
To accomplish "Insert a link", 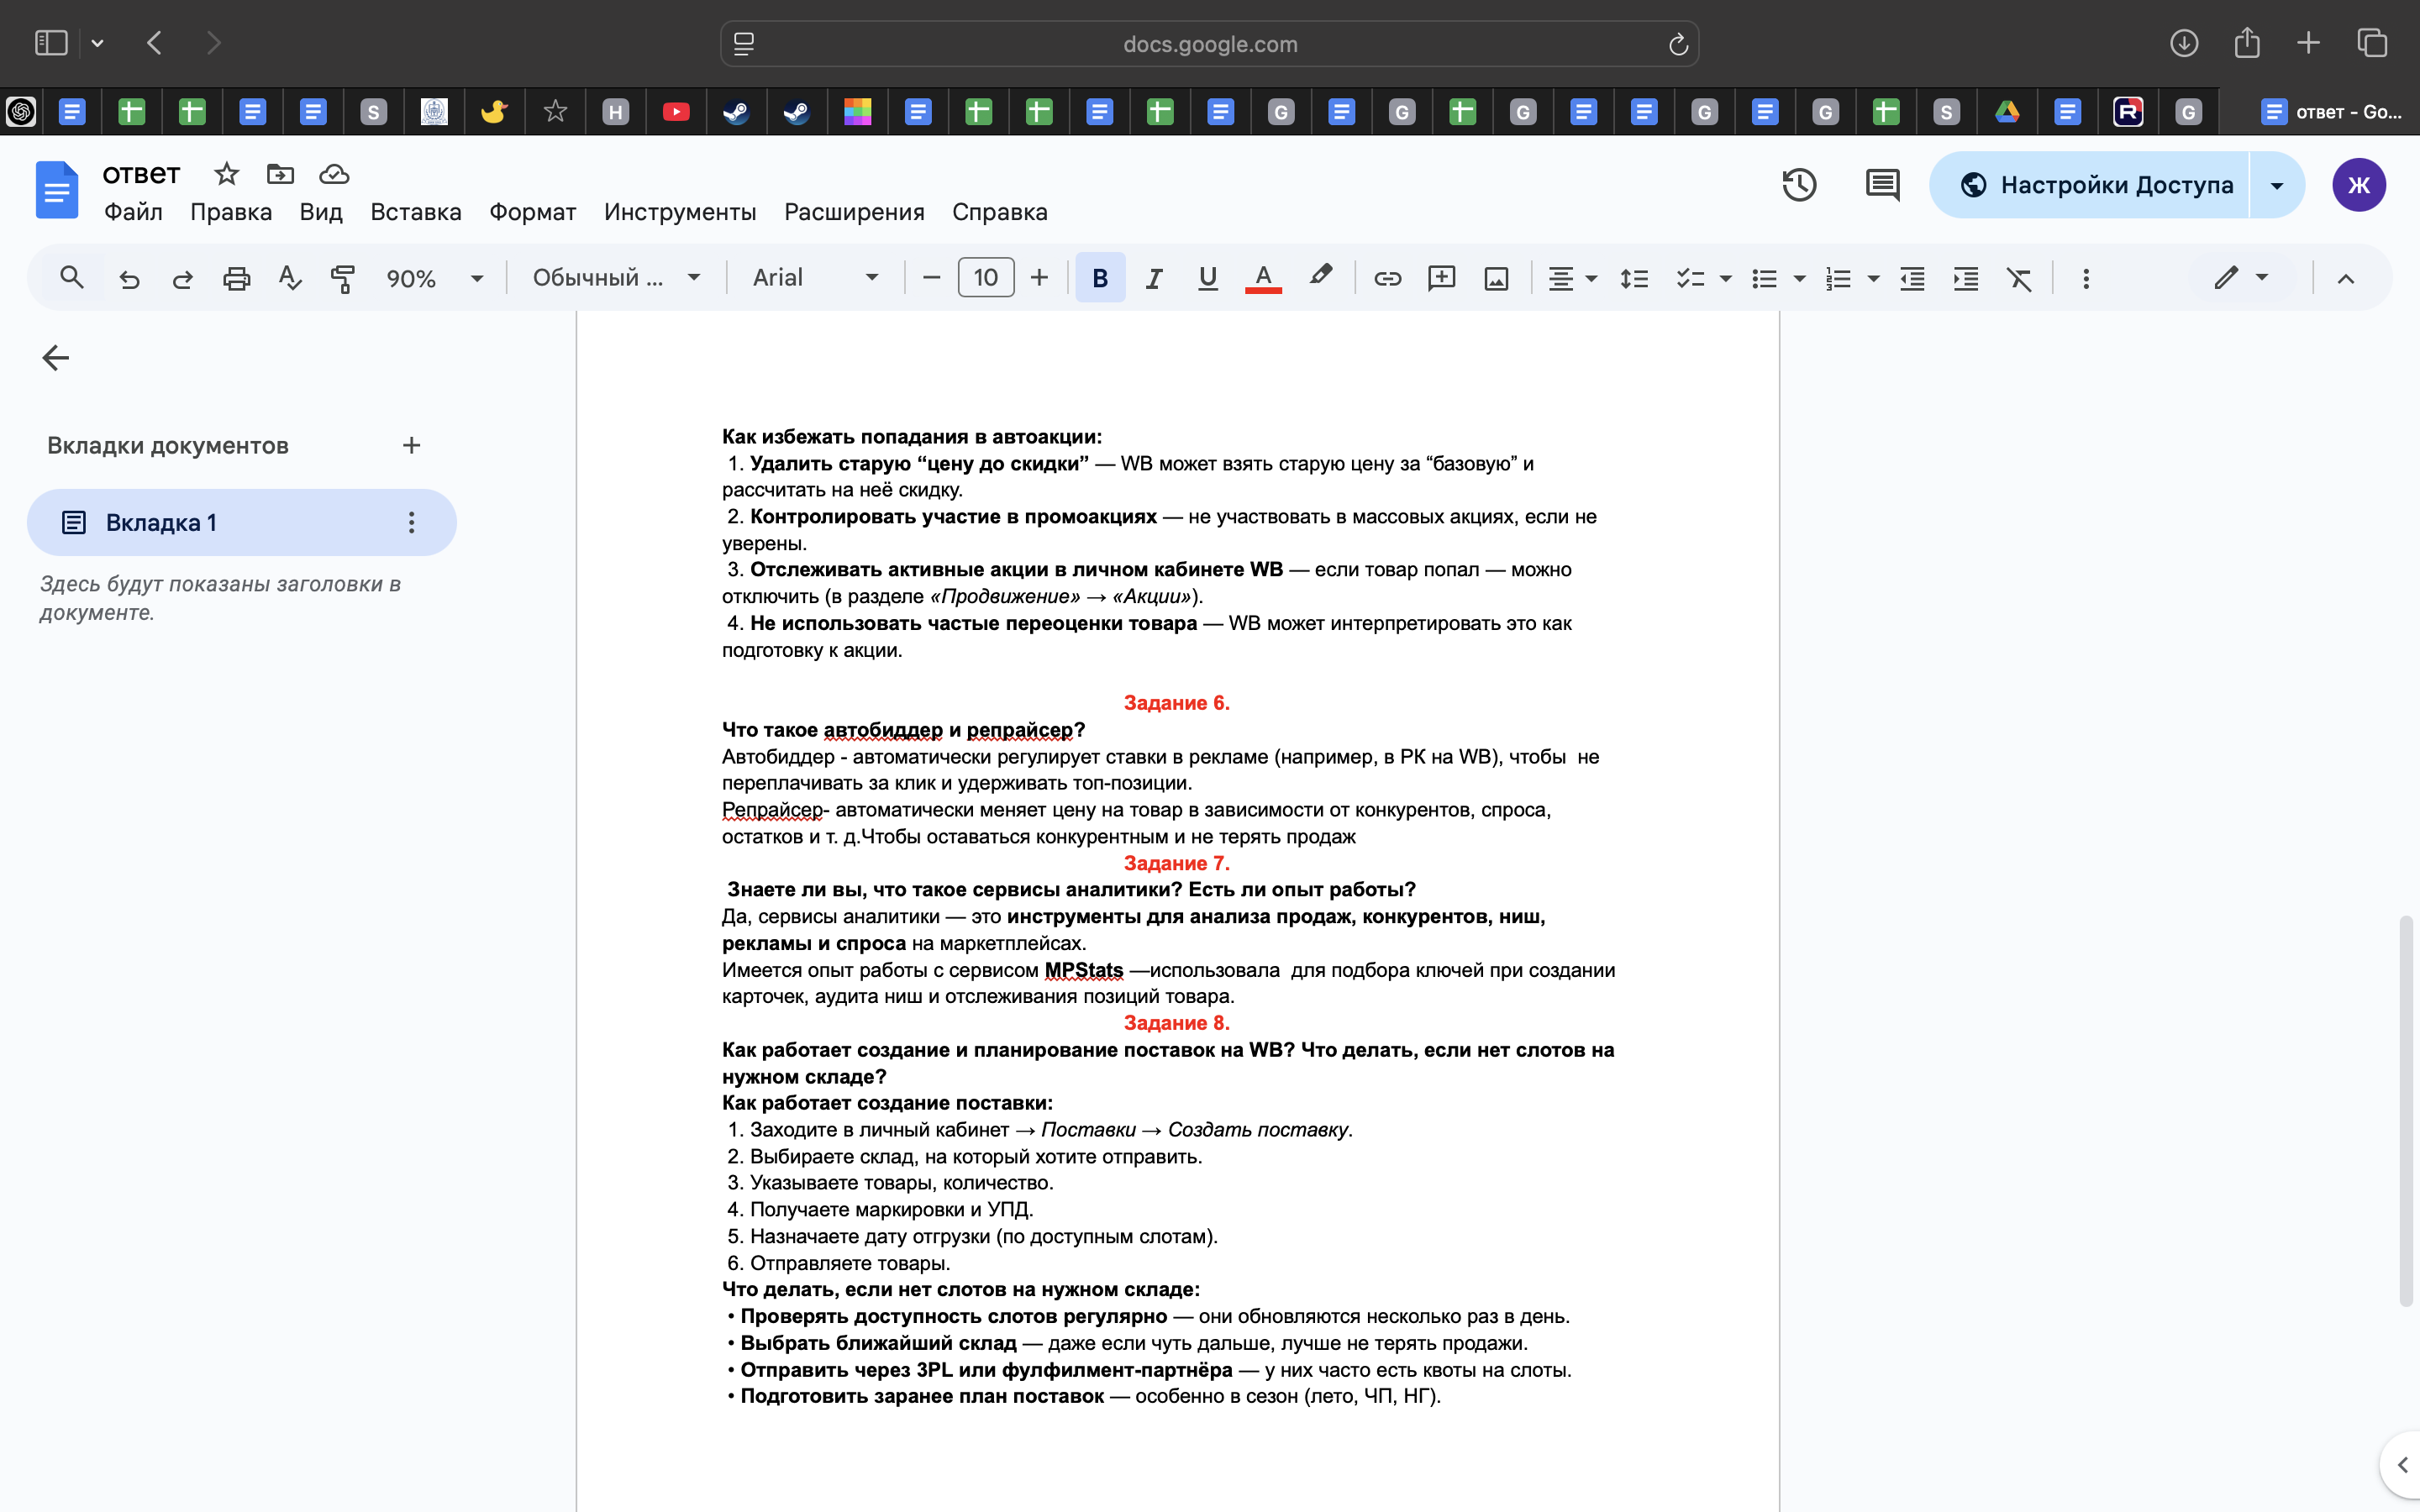I will click(x=1387, y=278).
